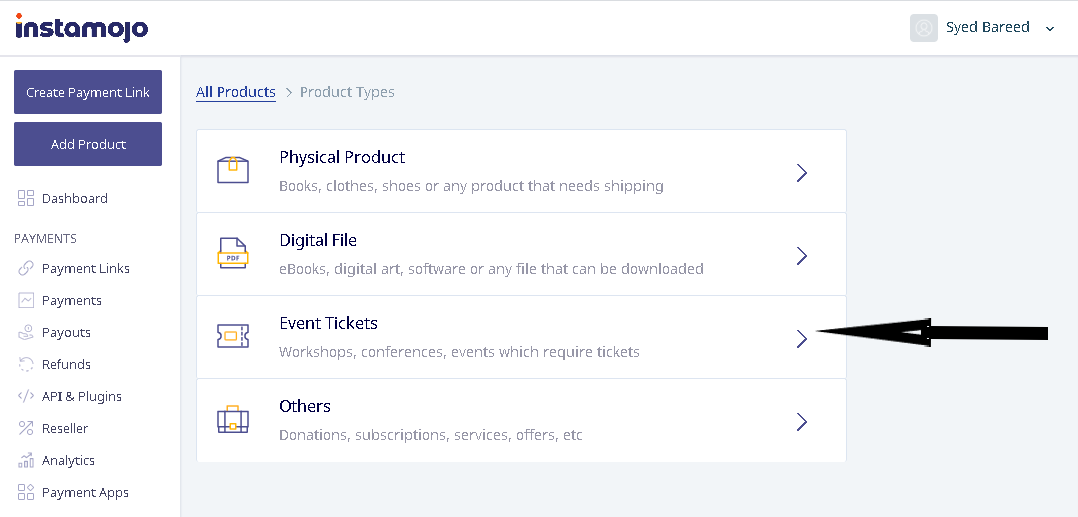Click the user avatar icon

click(923, 28)
